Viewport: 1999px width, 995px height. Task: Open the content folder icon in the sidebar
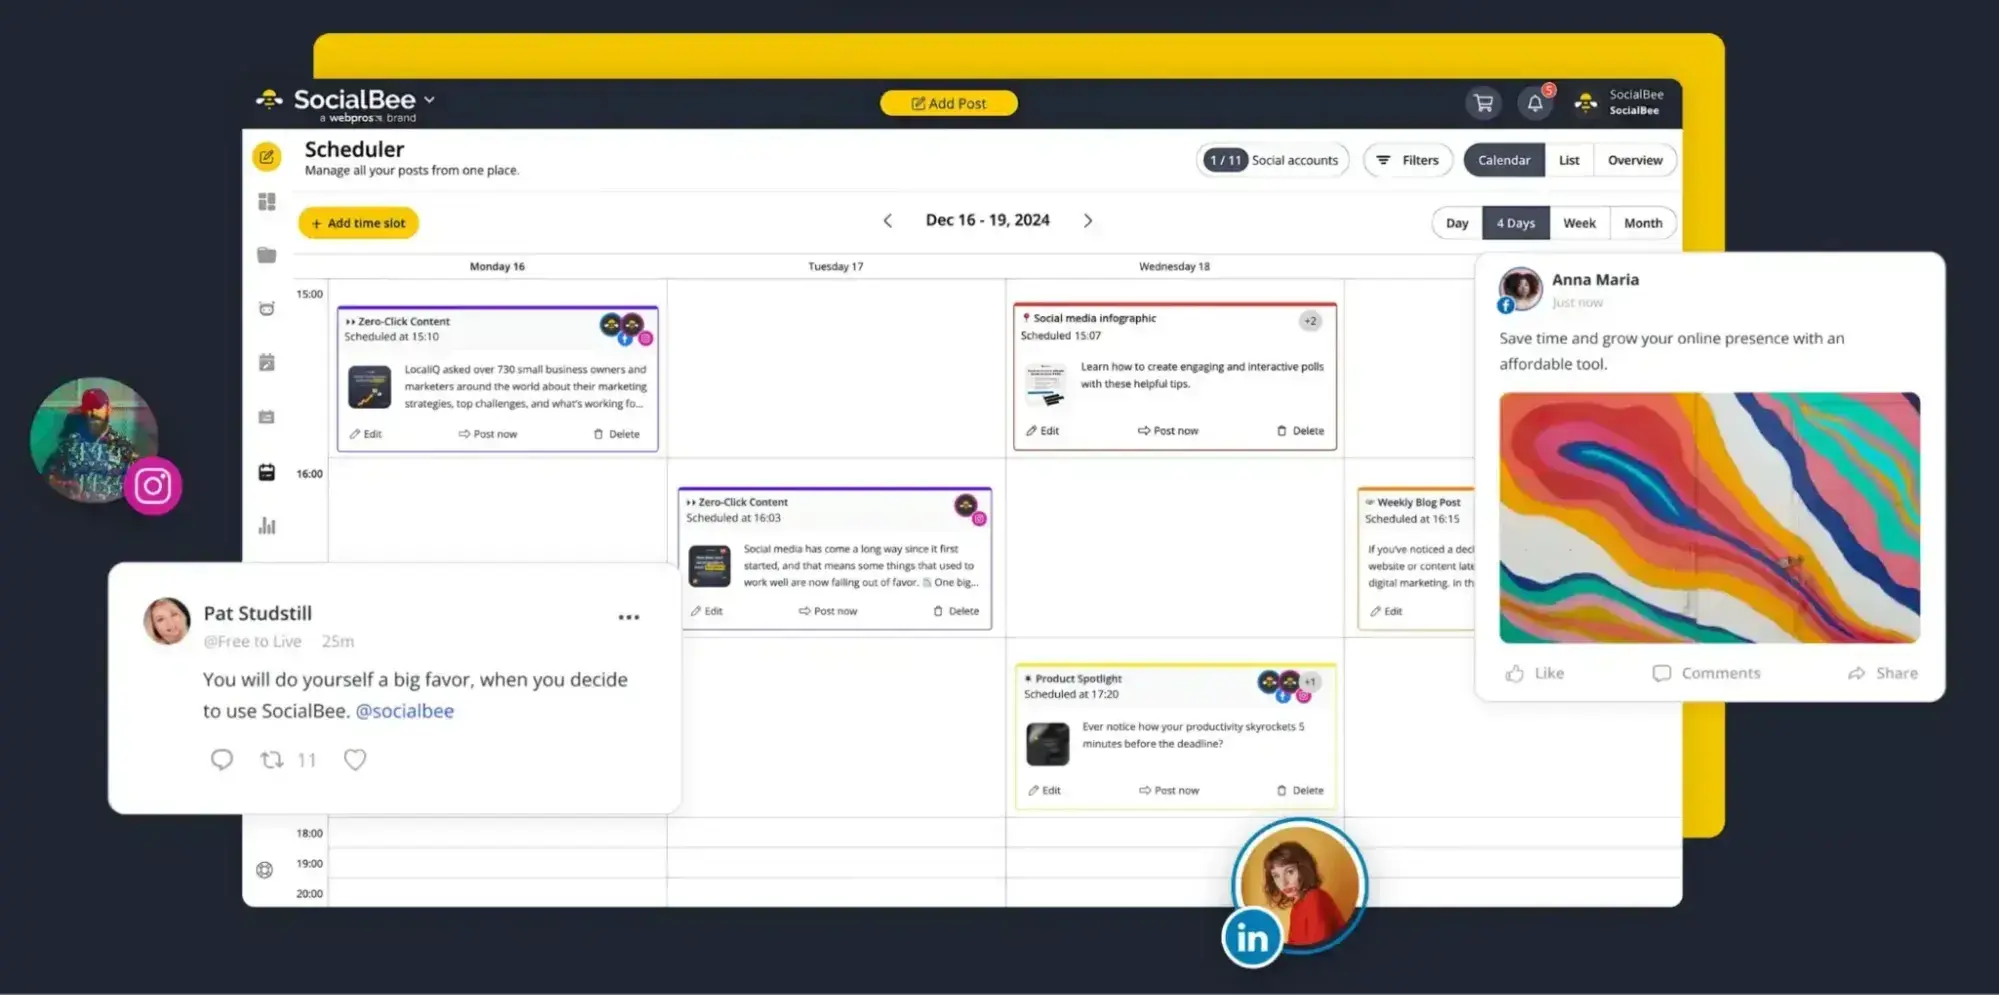(265, 255)
